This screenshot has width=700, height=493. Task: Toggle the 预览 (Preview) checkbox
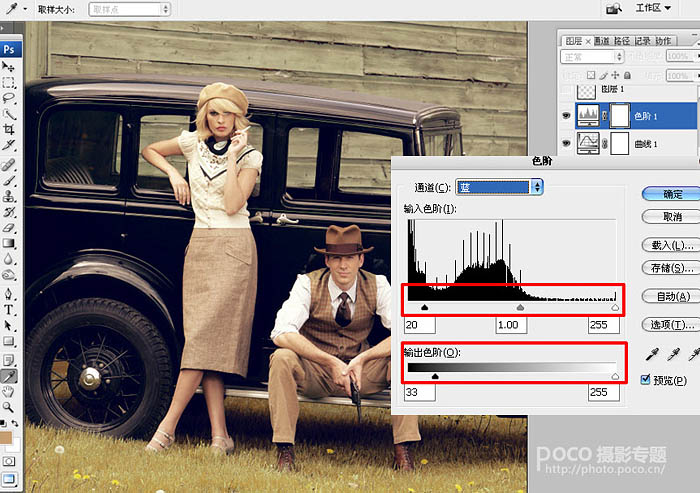coord(644,380)
